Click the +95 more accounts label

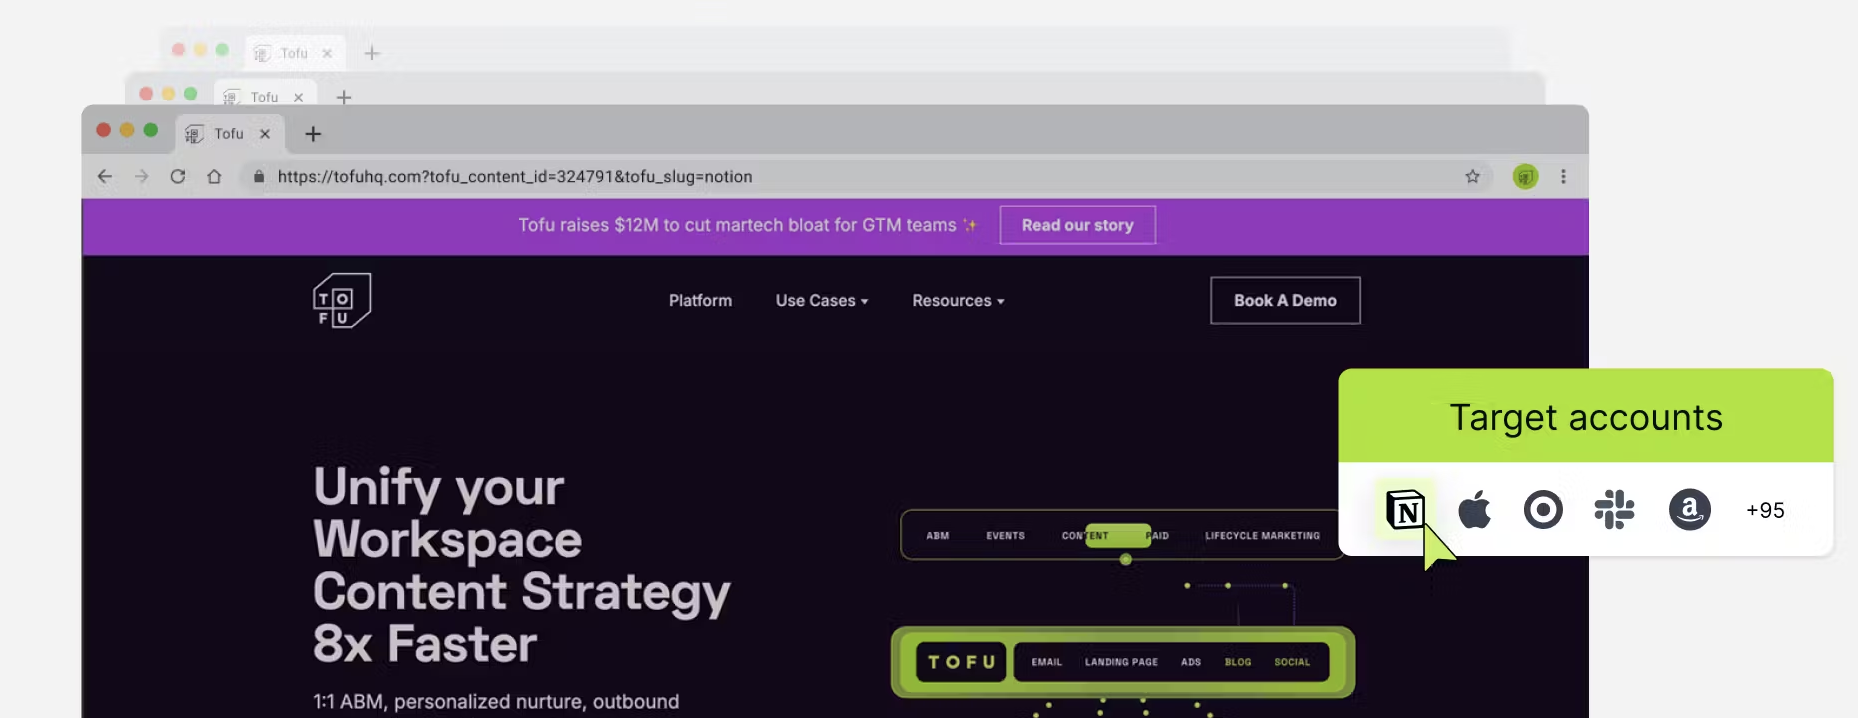[x=1765, y=510]
